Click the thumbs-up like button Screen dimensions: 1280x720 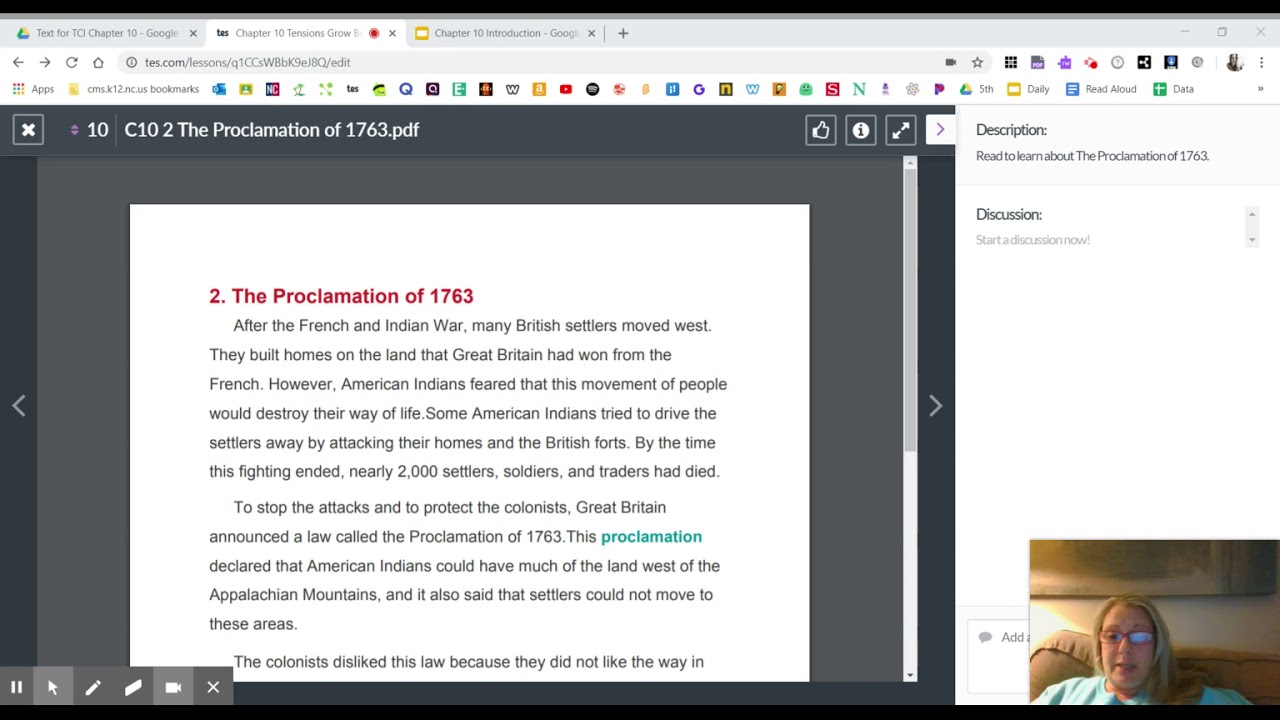tap(821, 130)
